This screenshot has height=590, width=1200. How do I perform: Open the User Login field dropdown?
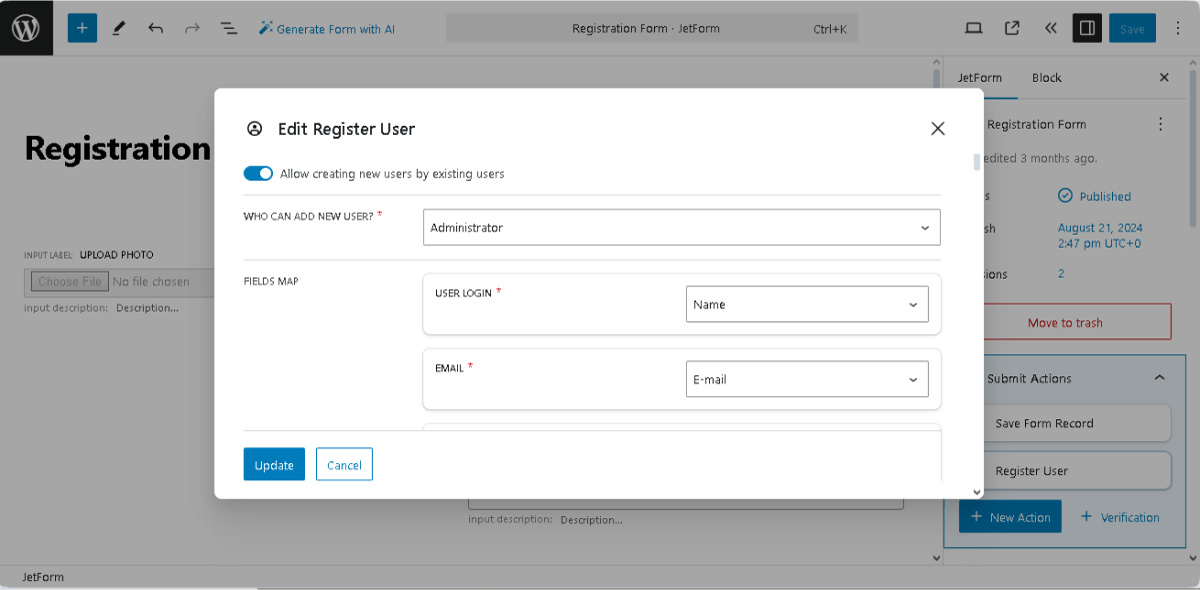tap(807, 304)
